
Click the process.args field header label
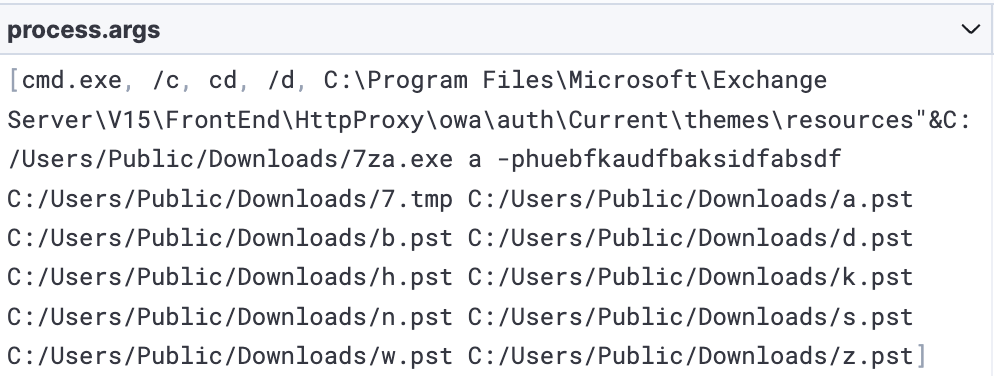84,30
